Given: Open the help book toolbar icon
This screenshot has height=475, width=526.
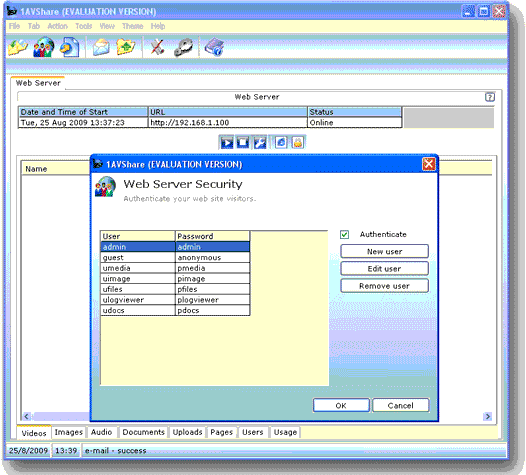Looking at the screenshot, I should (x=214, y=47).
